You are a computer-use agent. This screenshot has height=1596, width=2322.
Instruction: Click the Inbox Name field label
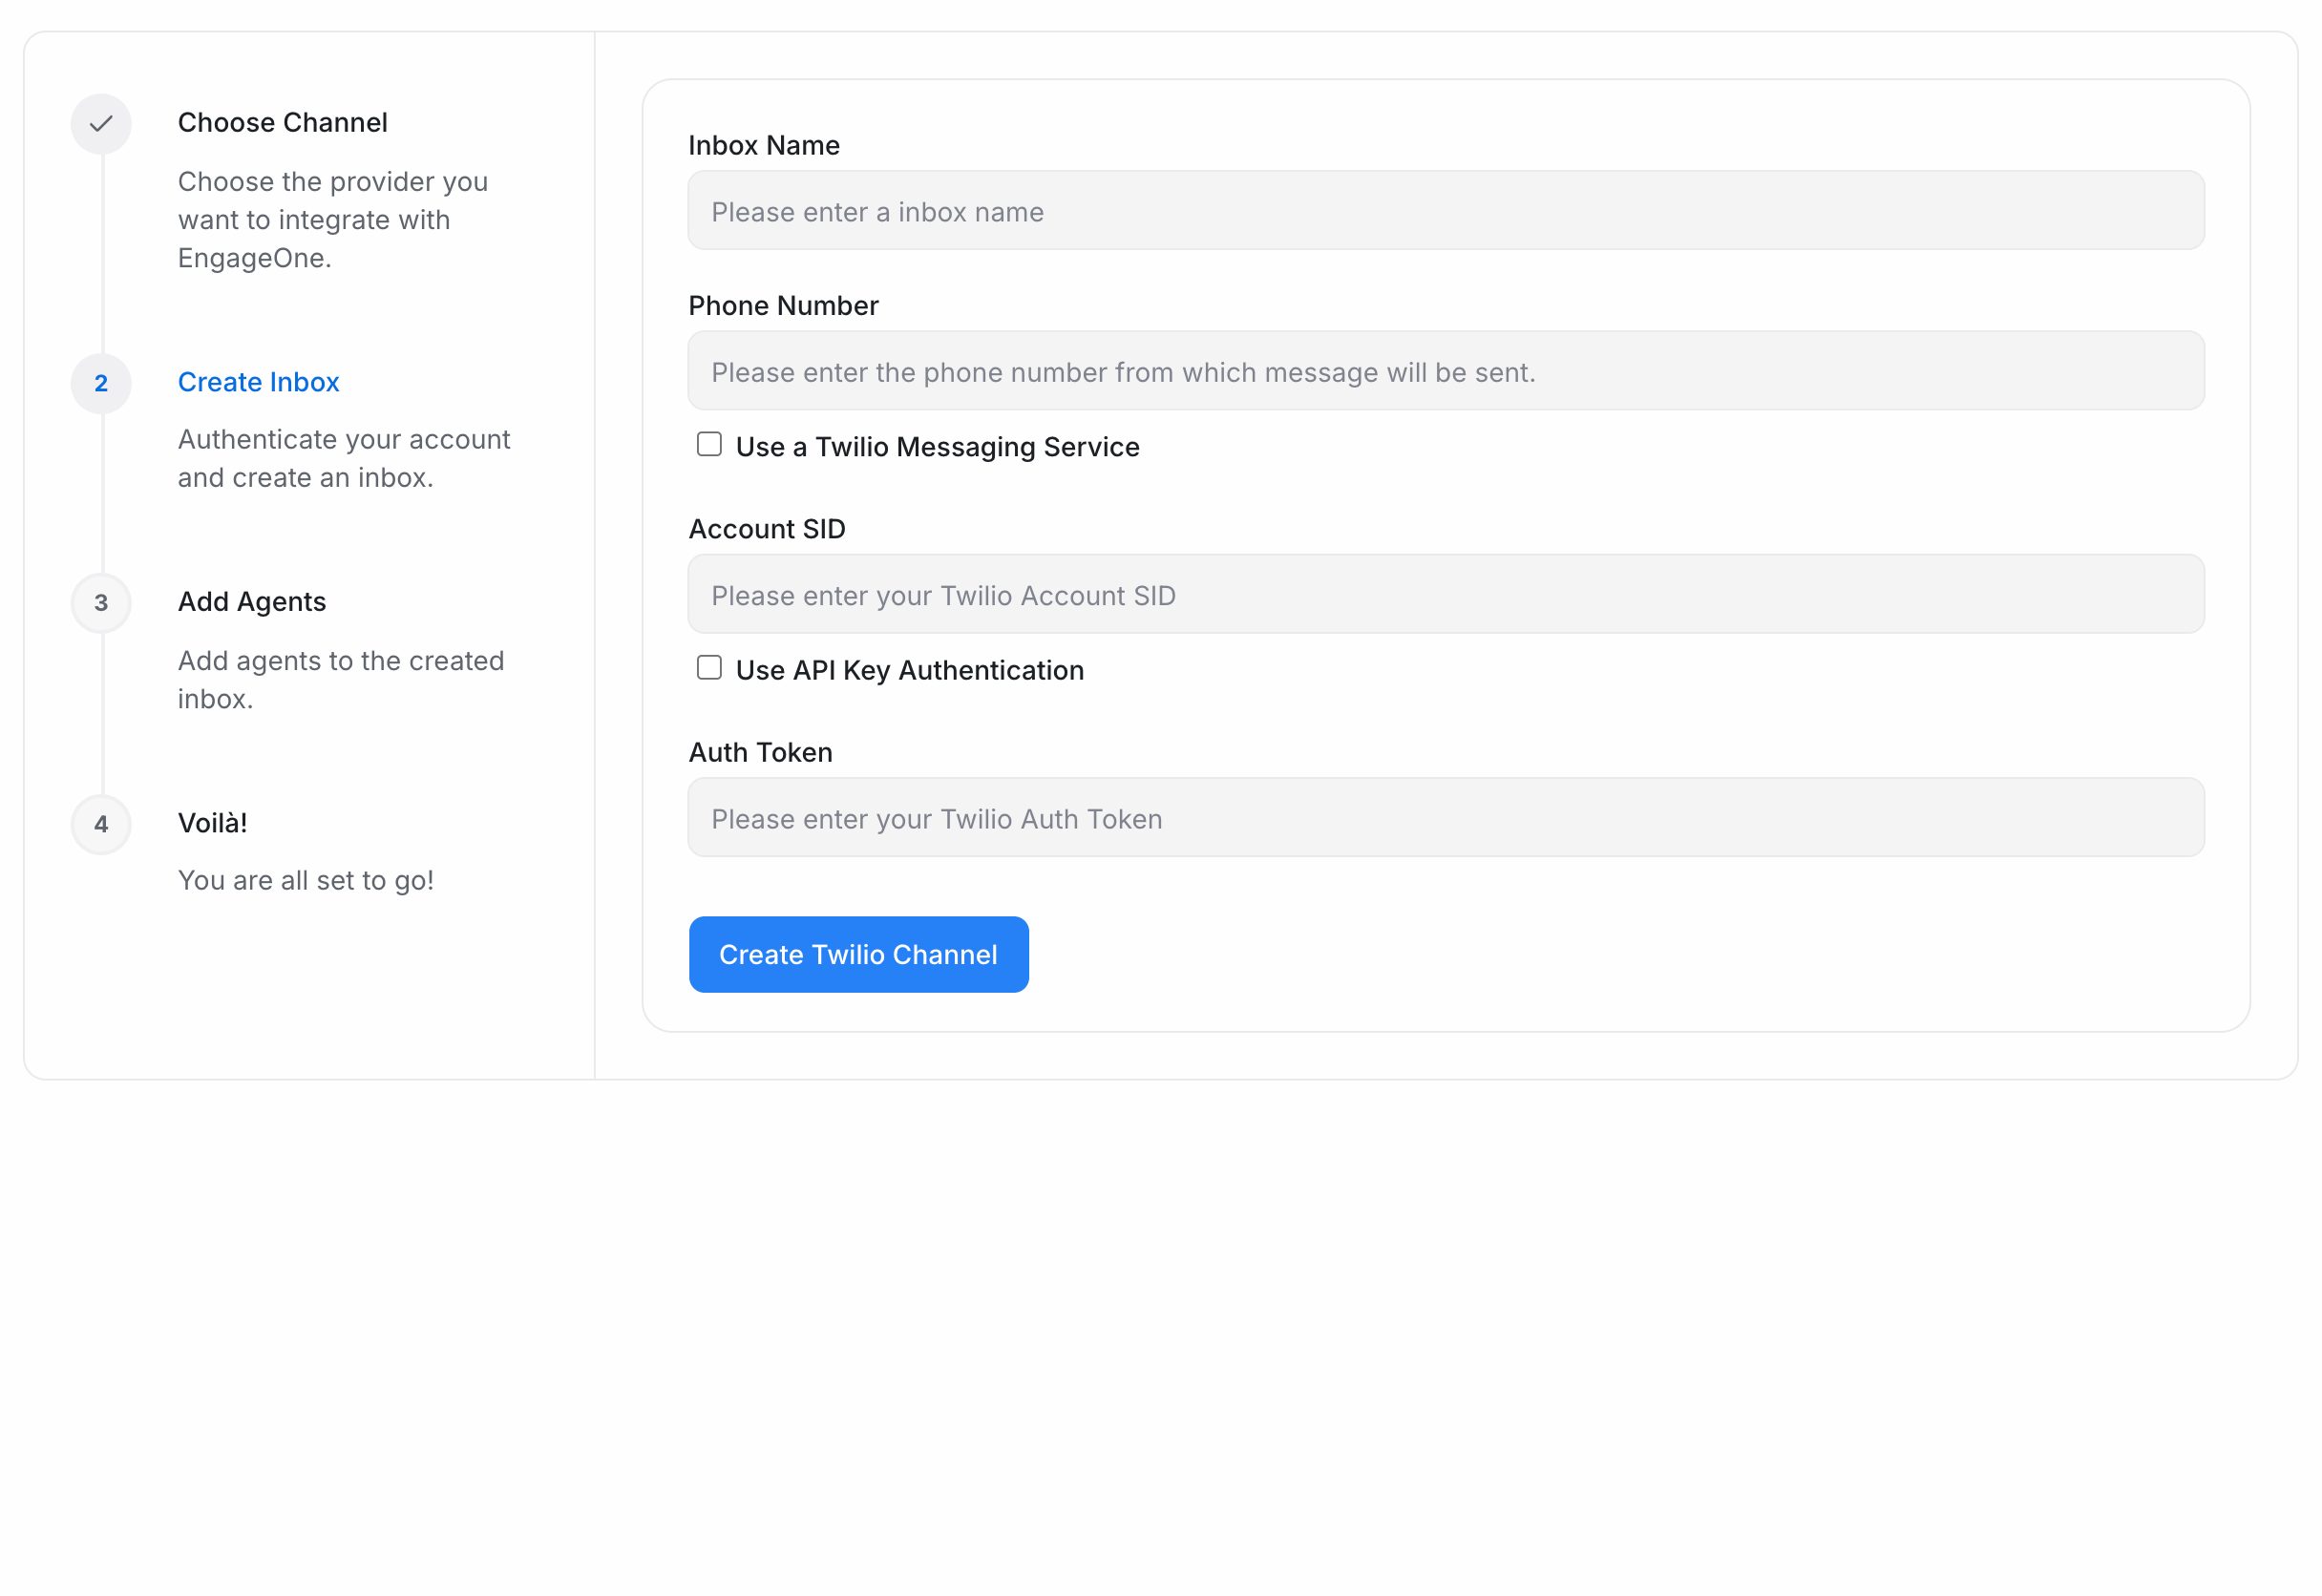764,145
